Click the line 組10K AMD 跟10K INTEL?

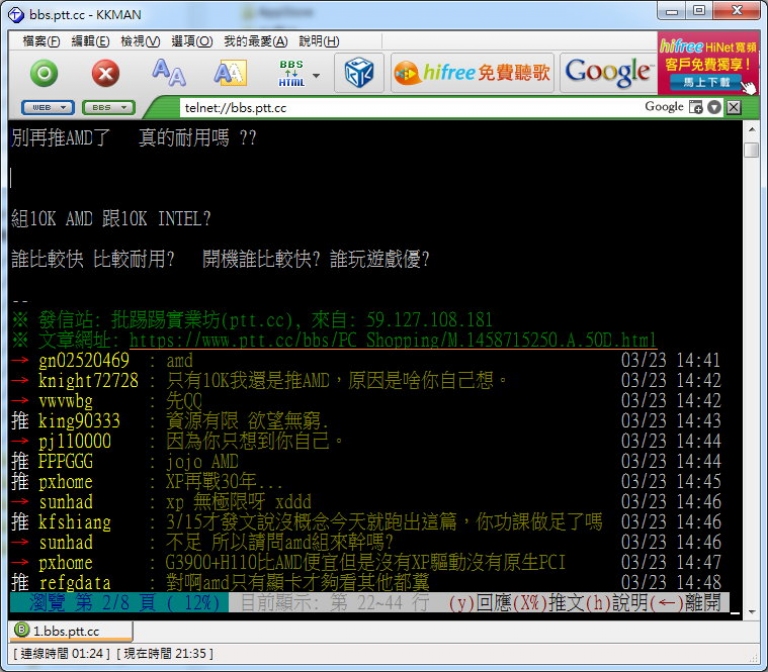(x=111, y=218)
